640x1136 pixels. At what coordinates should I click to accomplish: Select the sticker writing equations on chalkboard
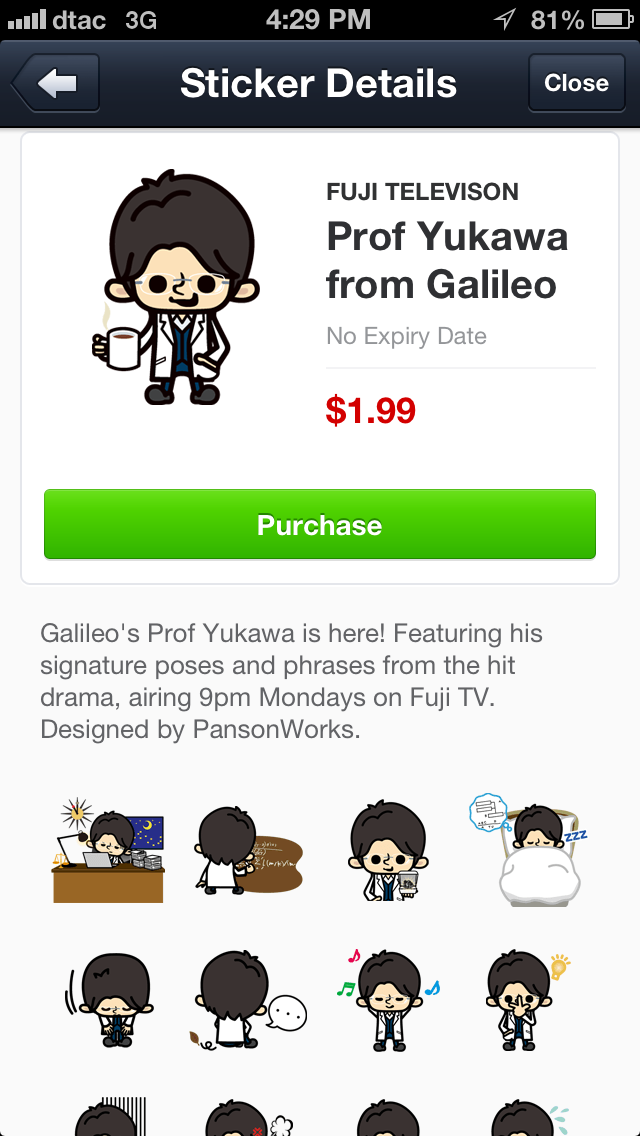coord(249,849)
